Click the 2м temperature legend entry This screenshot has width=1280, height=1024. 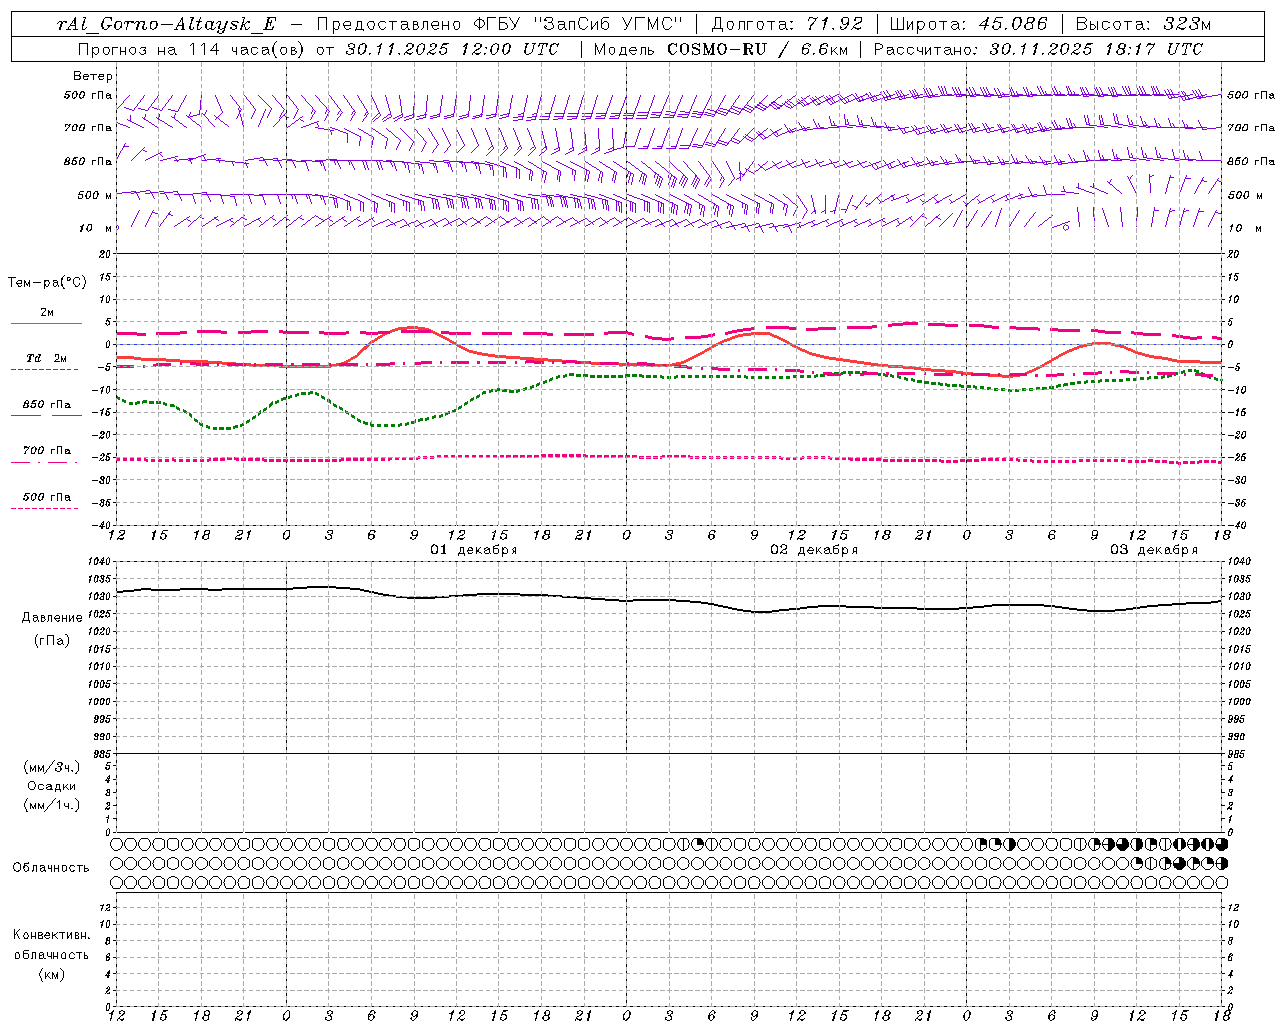coord(47,313)
